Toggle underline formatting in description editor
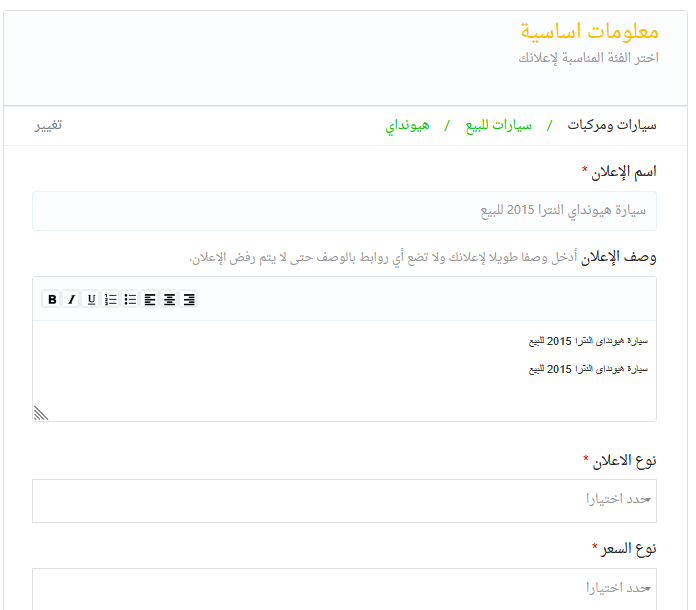 click(91, 299)
